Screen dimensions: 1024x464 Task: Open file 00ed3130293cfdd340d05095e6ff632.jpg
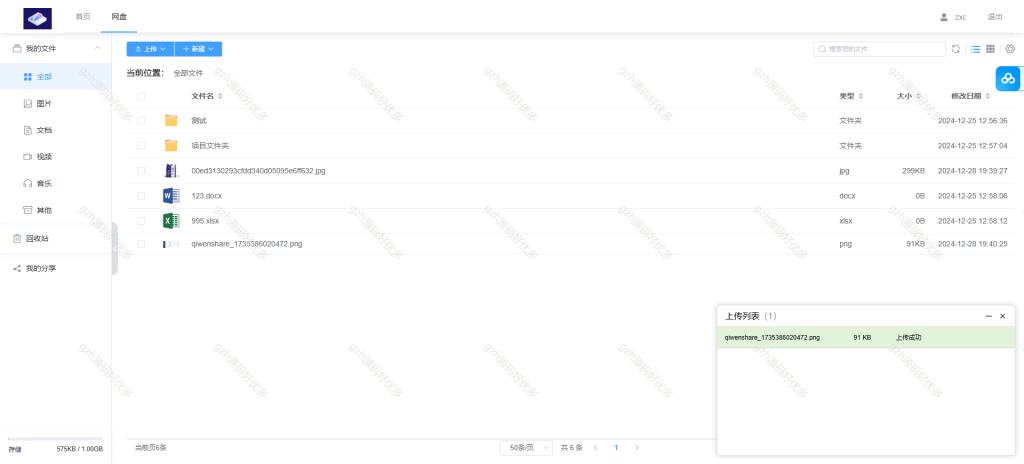click(258, 171)
